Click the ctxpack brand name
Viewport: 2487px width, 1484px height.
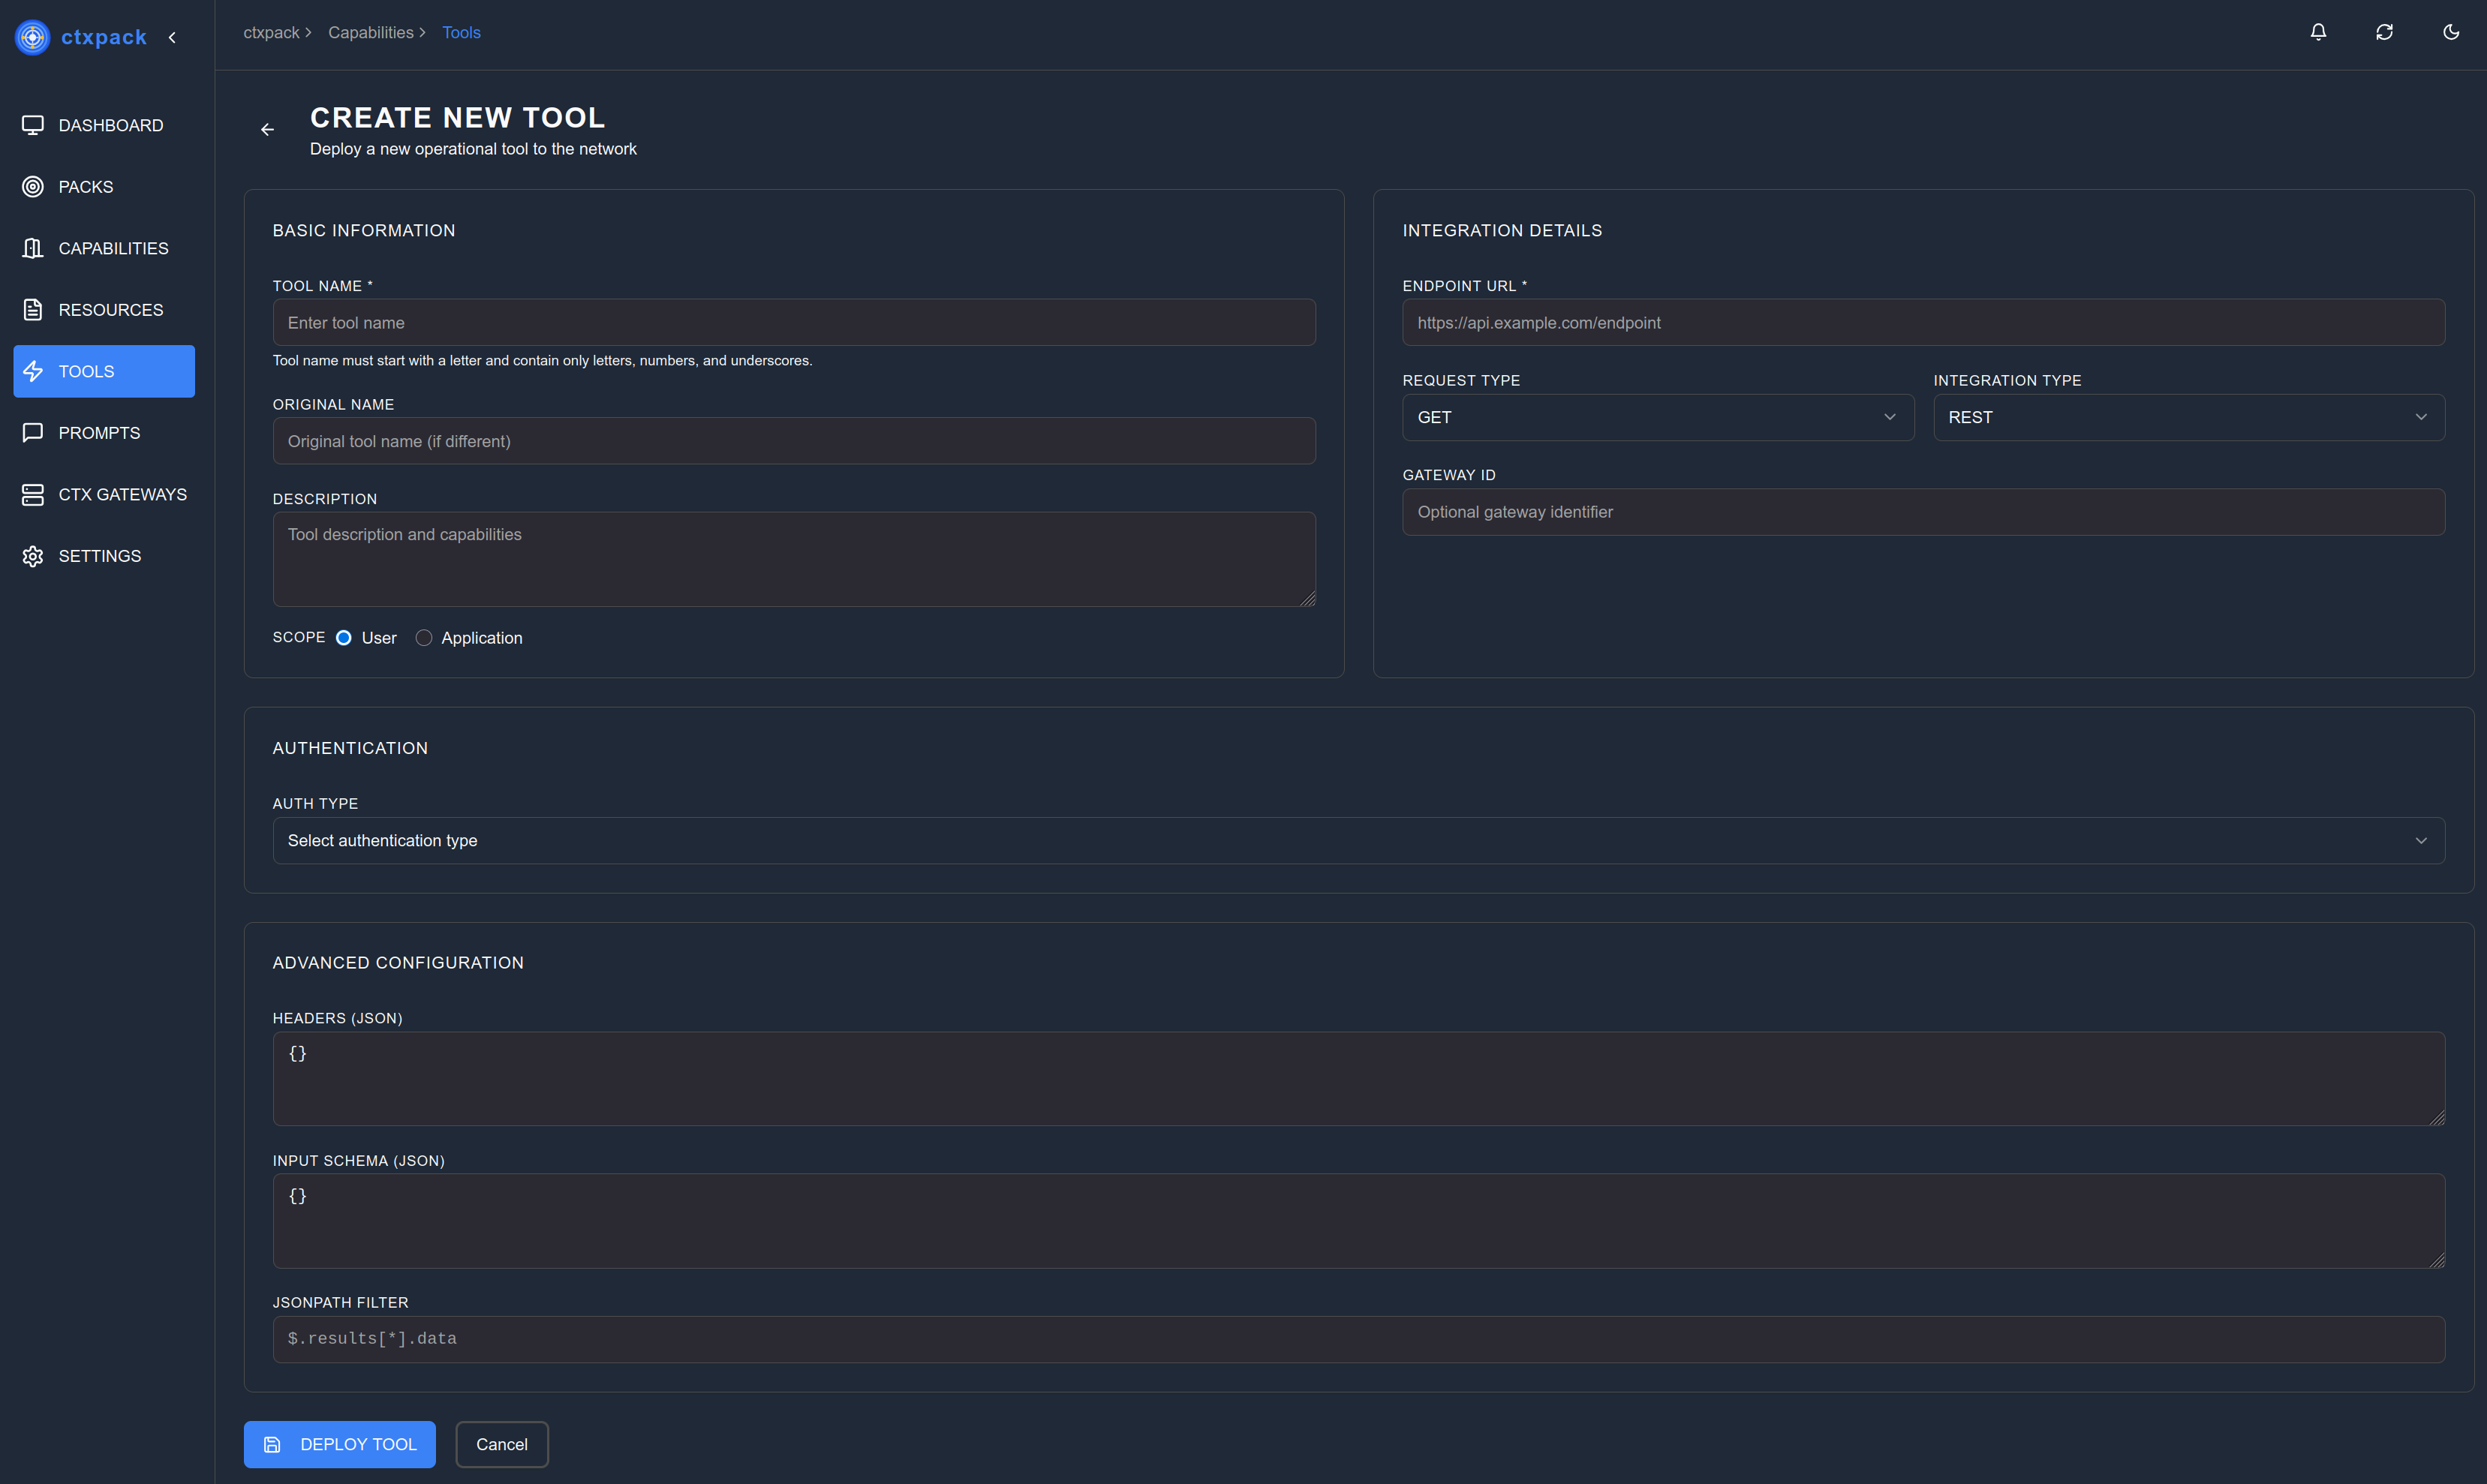point(104,37)
